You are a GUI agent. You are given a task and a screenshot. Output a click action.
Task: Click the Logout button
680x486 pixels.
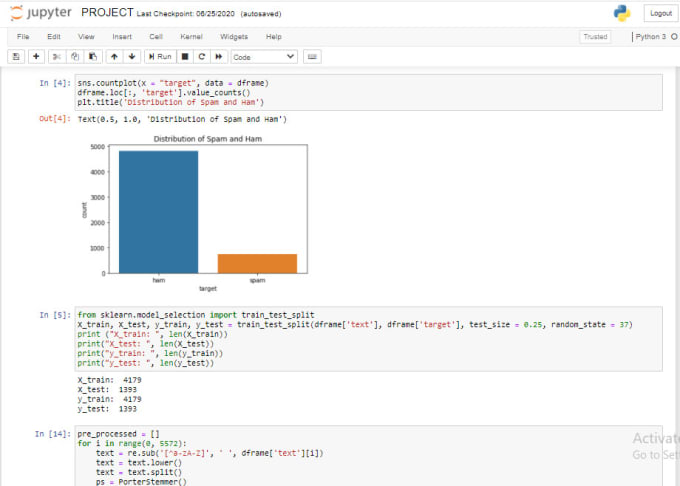pos(660,13)
